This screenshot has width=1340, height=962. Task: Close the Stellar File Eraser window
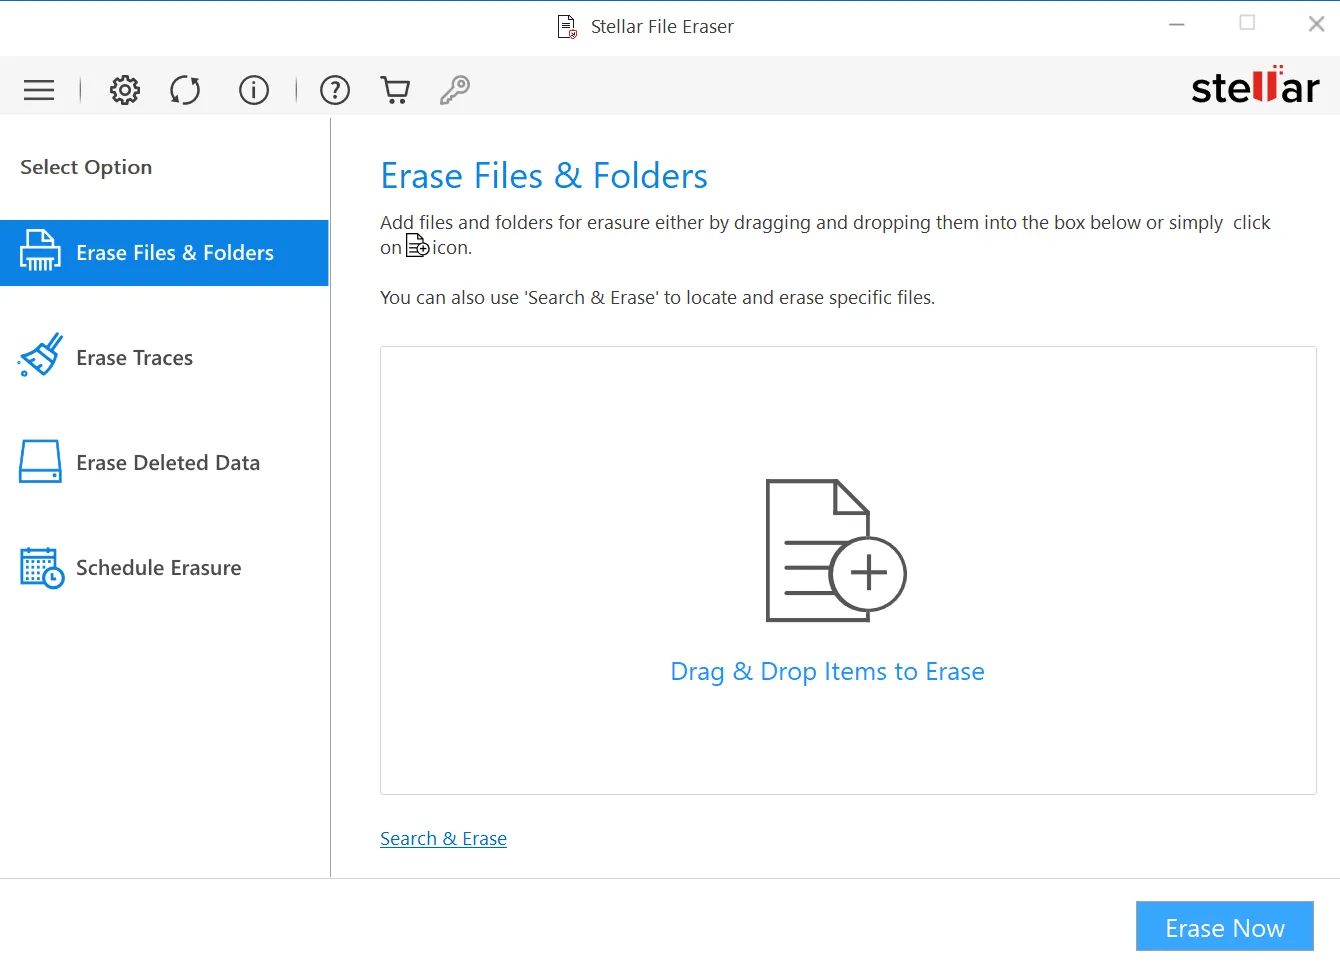pos(1317,24)
